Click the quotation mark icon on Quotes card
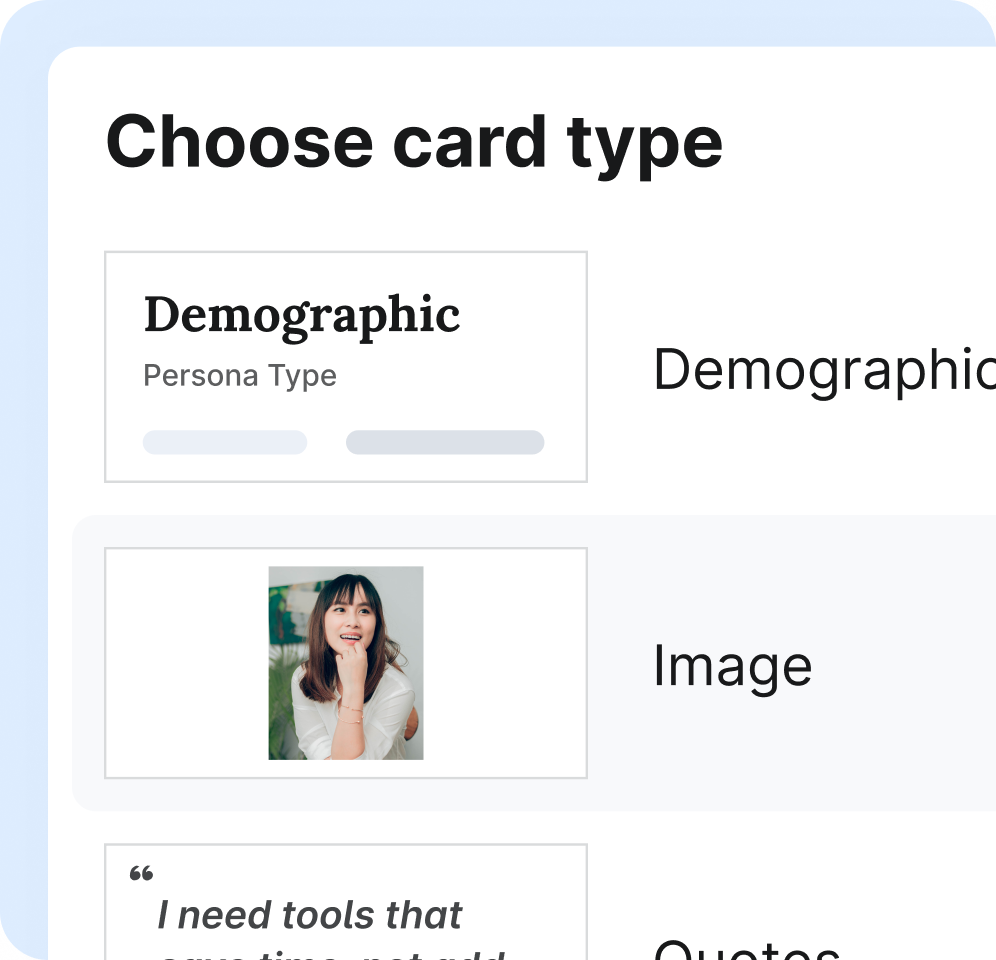Screen dimensions: 996x960 pyautogui.click(x=139, y=873)
